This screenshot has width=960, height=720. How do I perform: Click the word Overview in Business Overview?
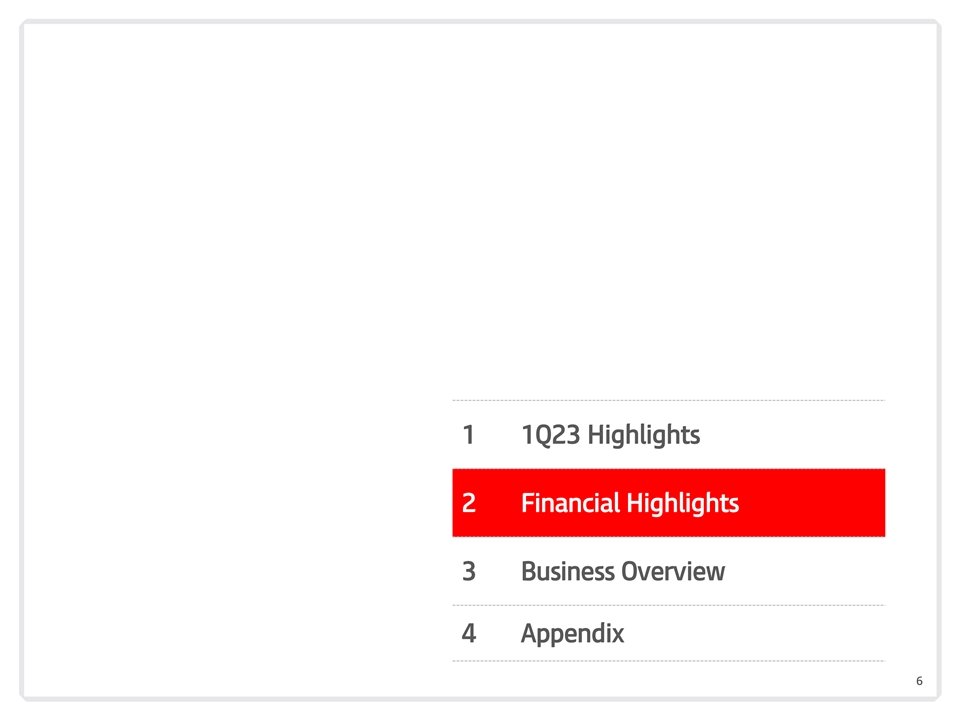[673, 571]
